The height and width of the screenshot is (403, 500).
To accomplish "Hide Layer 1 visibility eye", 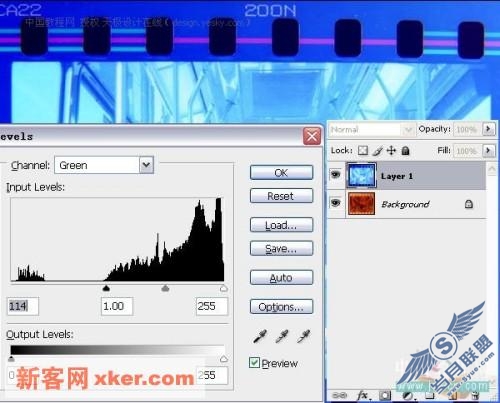I will [336, 174].
